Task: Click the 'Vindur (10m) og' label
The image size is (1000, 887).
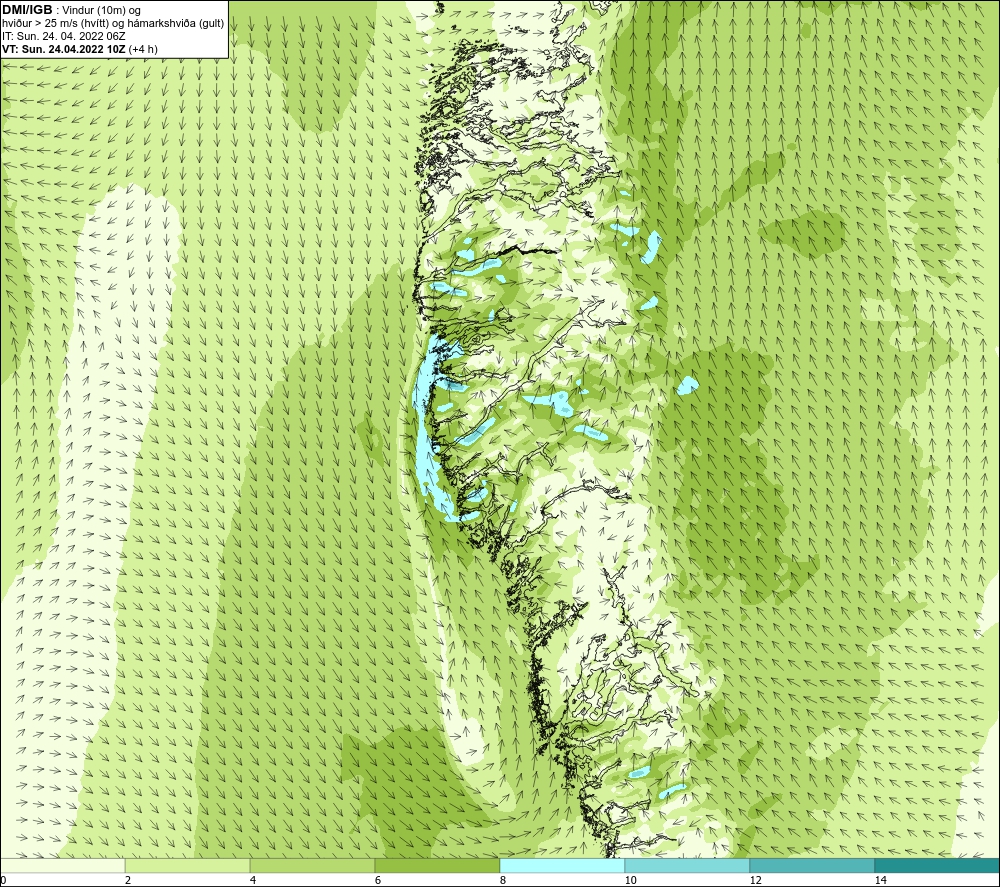Action: pyautogui.click(x=101, y=11)
